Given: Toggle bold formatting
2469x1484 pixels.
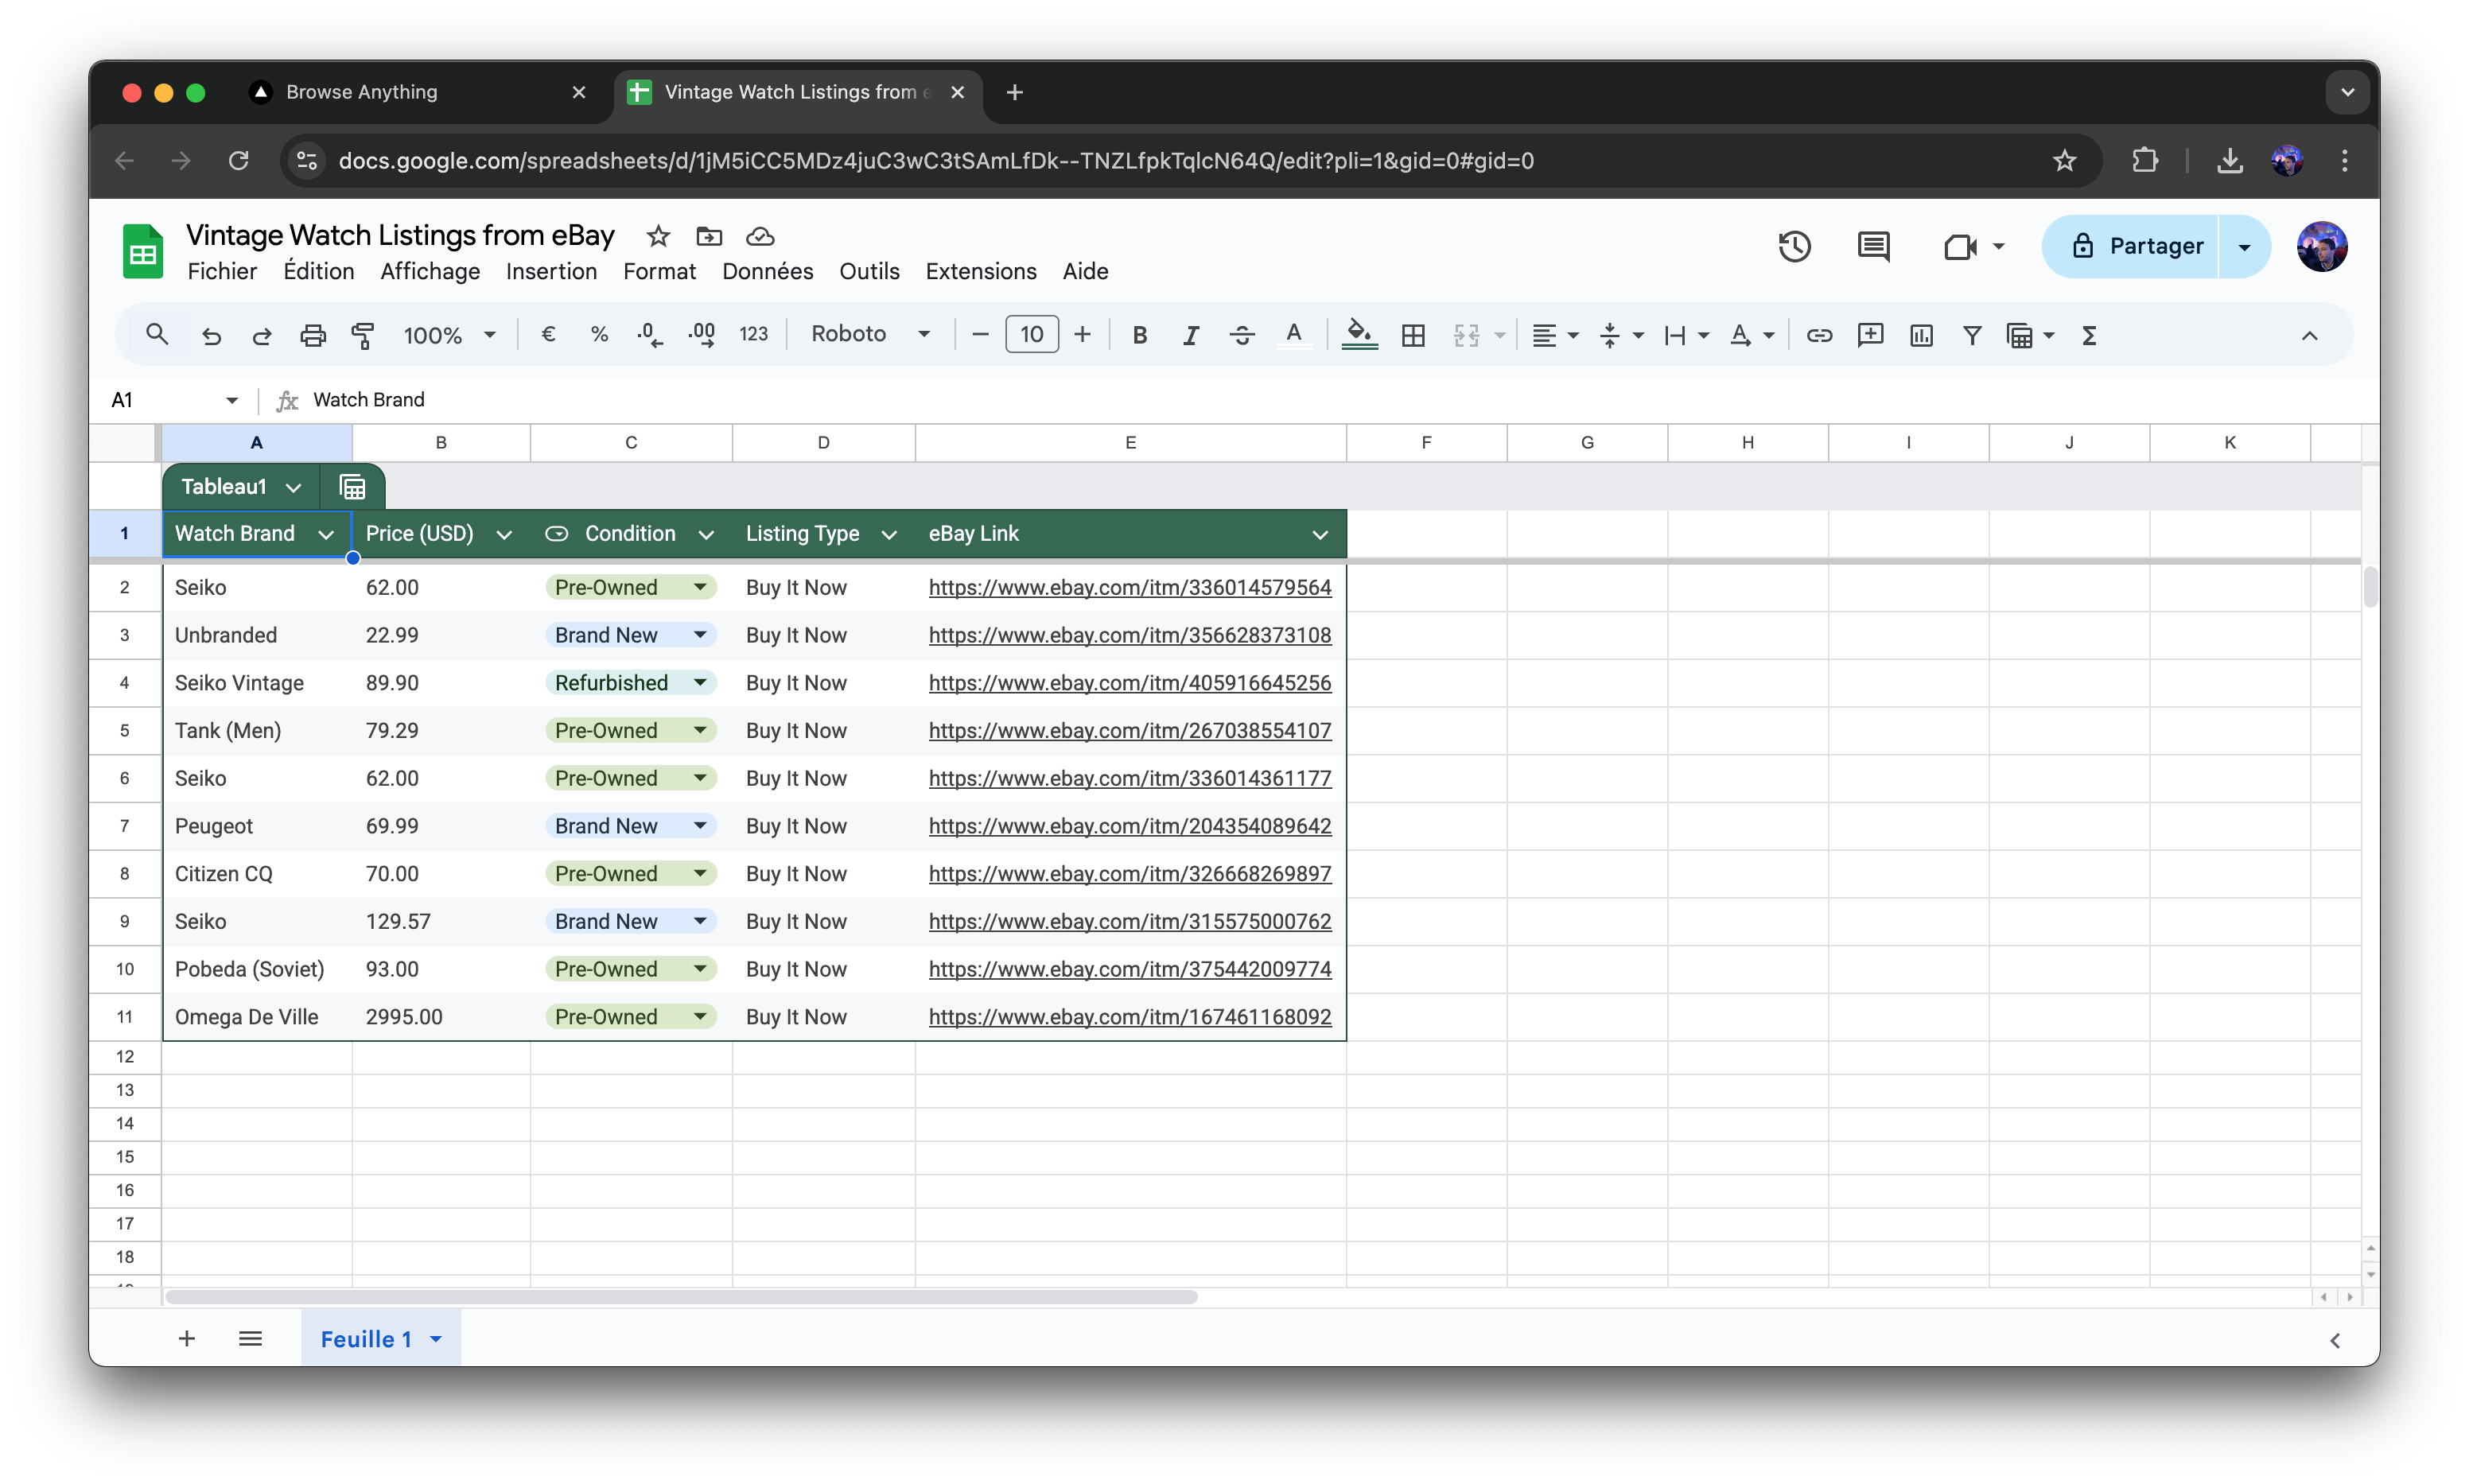Looking at the screenshot, I should (1139, 335).
